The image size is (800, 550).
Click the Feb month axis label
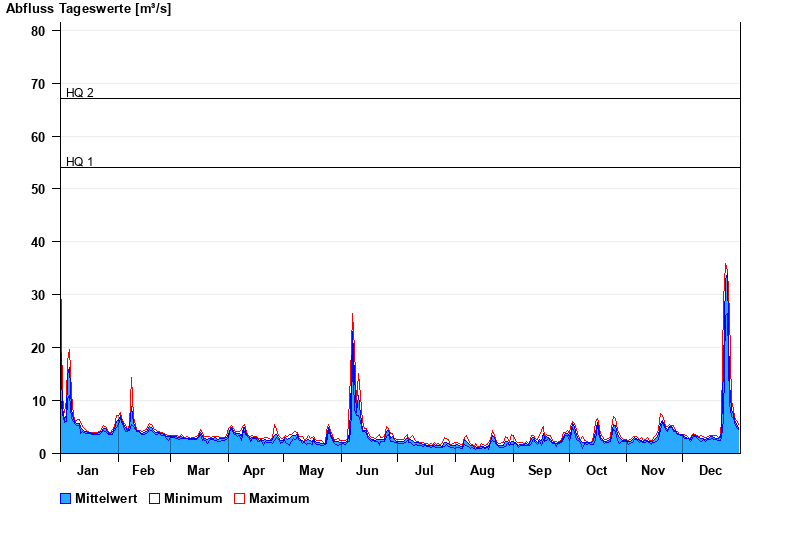click(x=144, y=471)
